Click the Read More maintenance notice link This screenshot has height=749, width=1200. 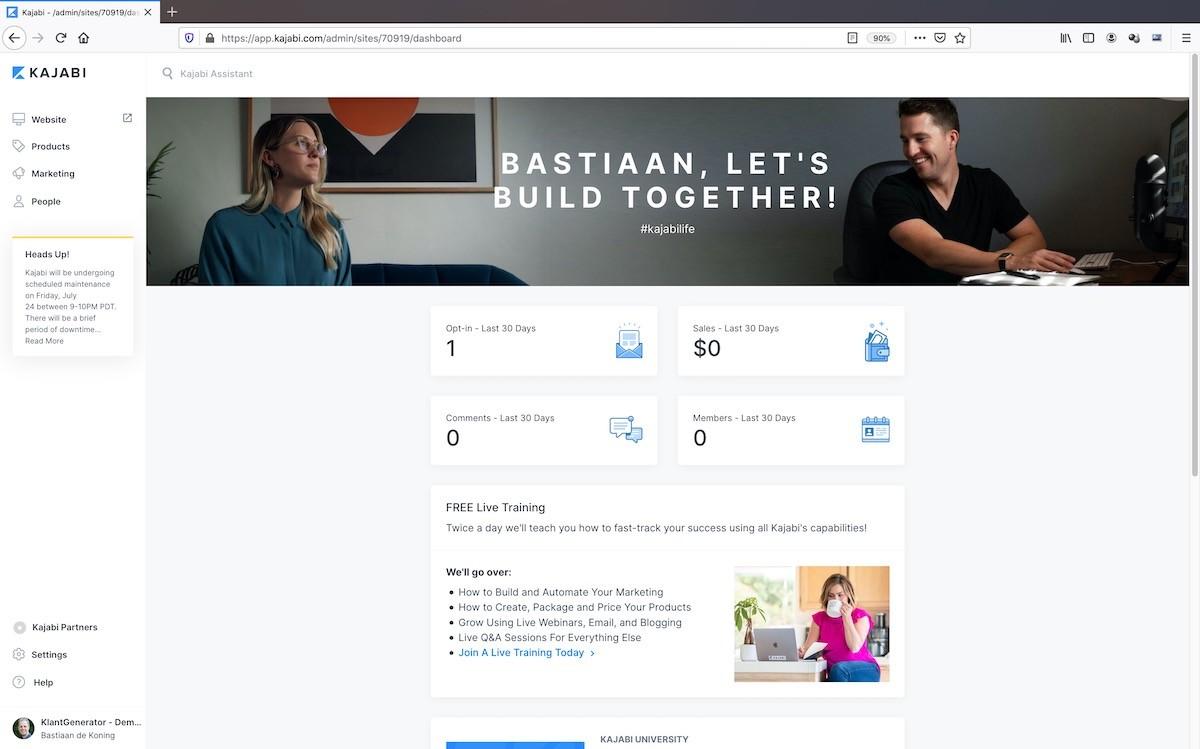[x=44, y=341]
